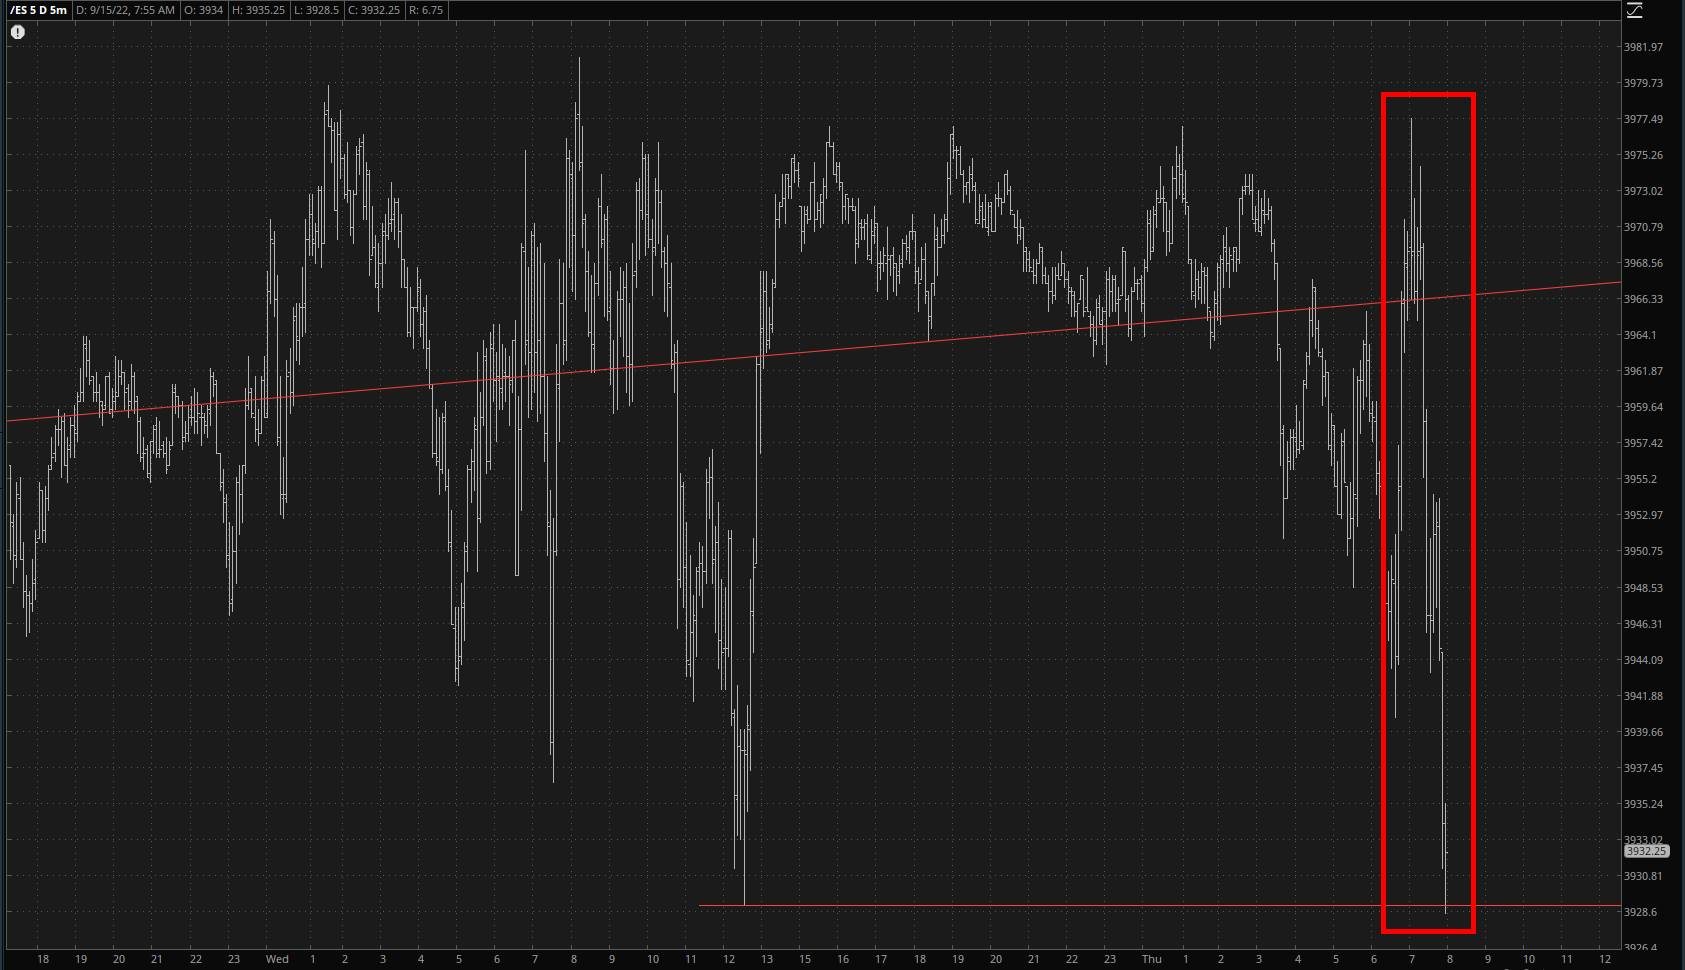Click the current price bubble 3932.25
This screenshot has height=970, width=1685.
click(x=1646, y=852)
